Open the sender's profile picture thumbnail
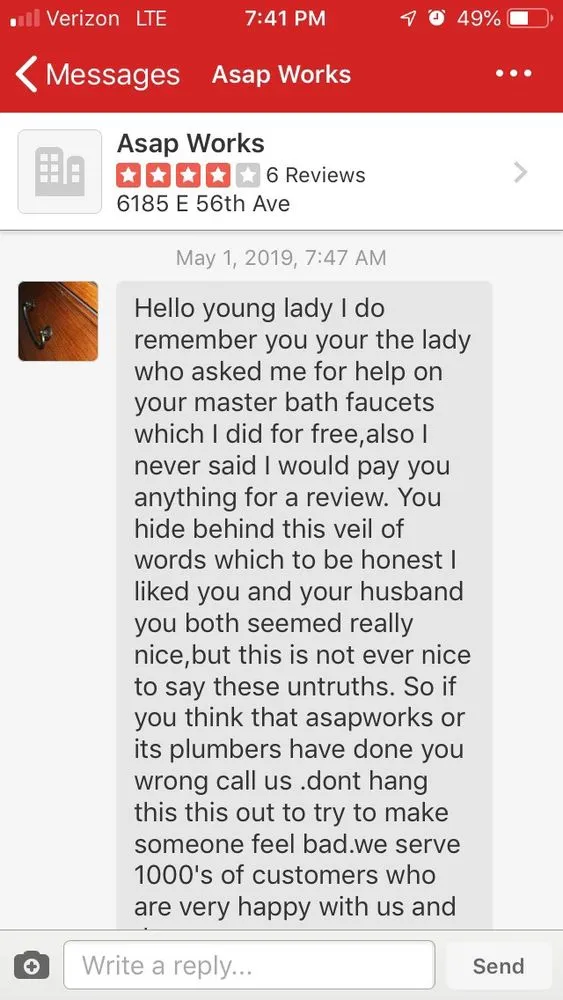This screenshot has height=1000, width=563. [58, 321]
